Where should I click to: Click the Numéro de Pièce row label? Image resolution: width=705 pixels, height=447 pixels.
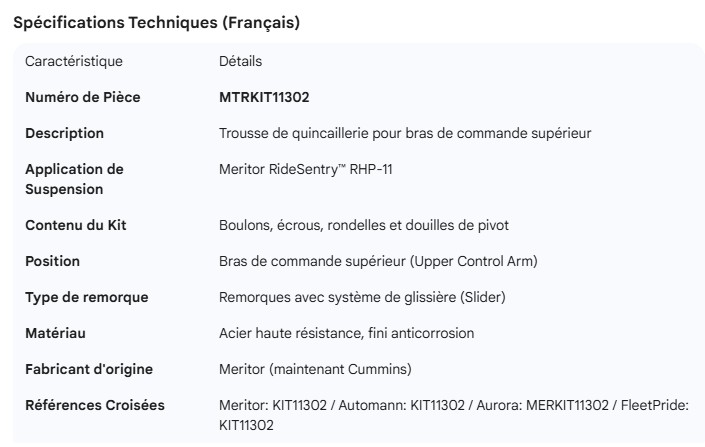point(82,98)
